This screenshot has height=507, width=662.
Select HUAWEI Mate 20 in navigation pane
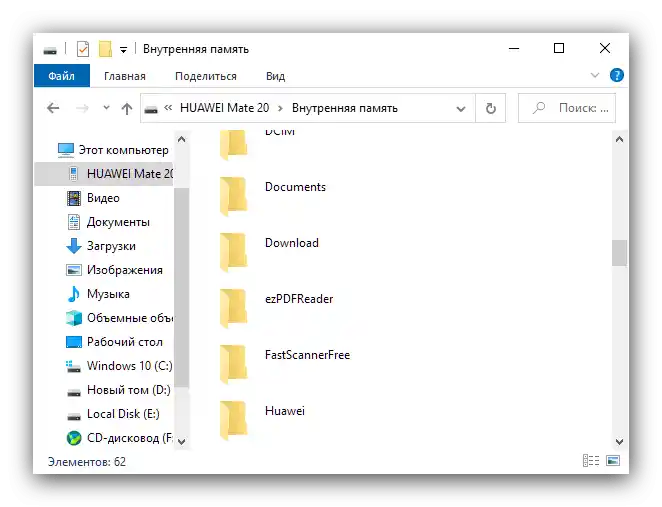click(x=104, y=174)
